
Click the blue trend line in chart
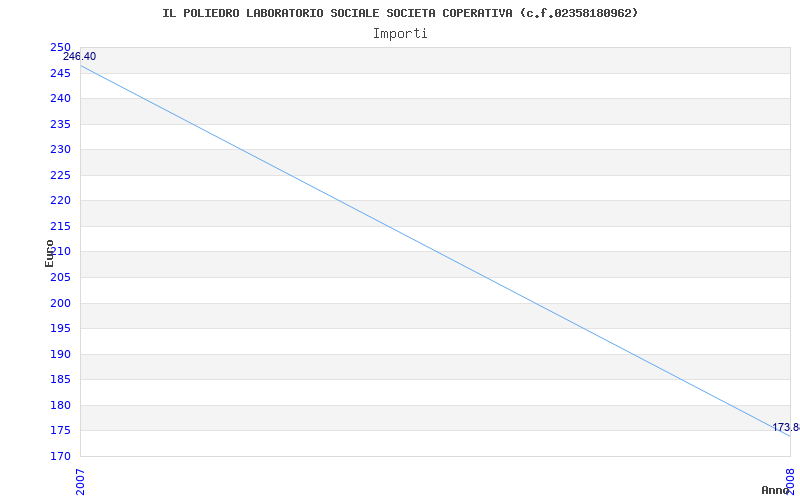coord(435,251)
